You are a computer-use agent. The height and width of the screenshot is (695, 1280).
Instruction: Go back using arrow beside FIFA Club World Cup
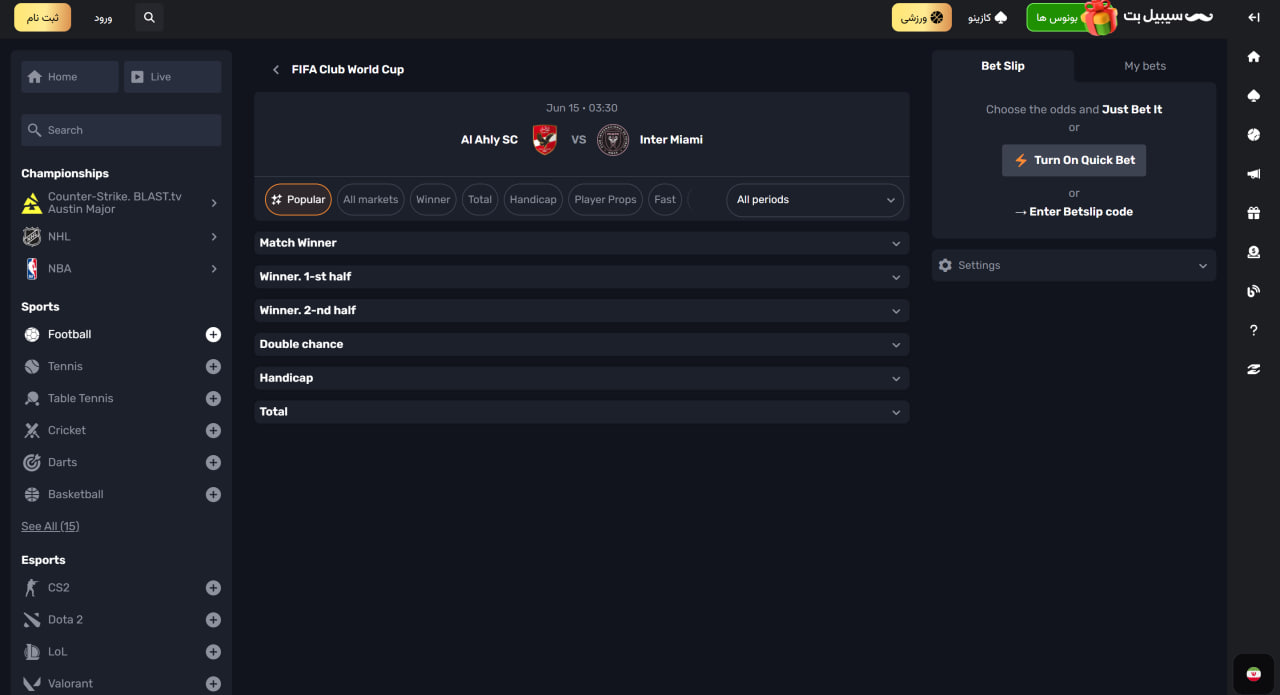276,70
